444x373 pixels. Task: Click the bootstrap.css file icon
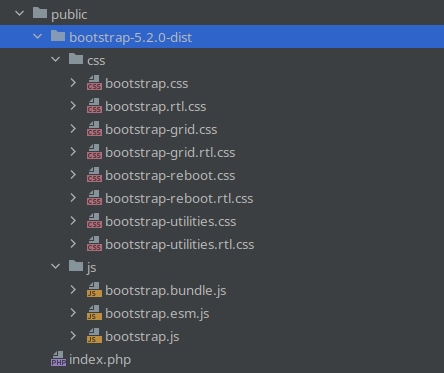pyautogui.click(x=94, y=83)
